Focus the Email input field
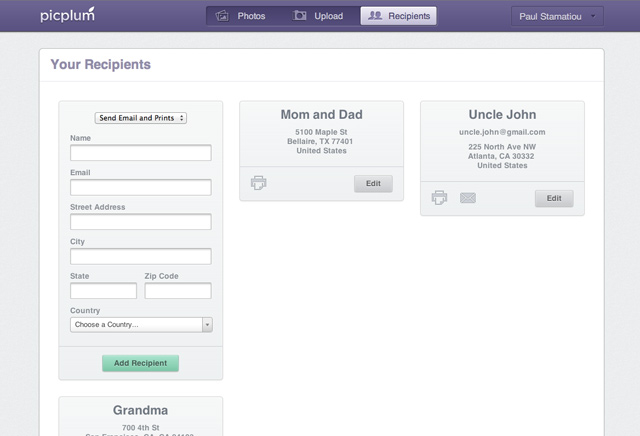640x436 pixels. coord(141,187)
